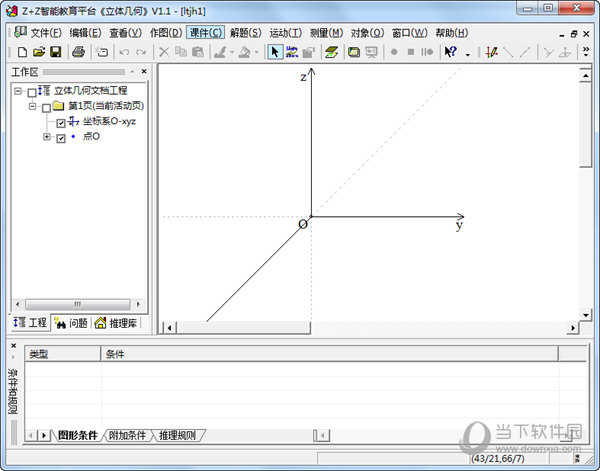Select 坐标系O-xyz tree item

tap(109, 122)
